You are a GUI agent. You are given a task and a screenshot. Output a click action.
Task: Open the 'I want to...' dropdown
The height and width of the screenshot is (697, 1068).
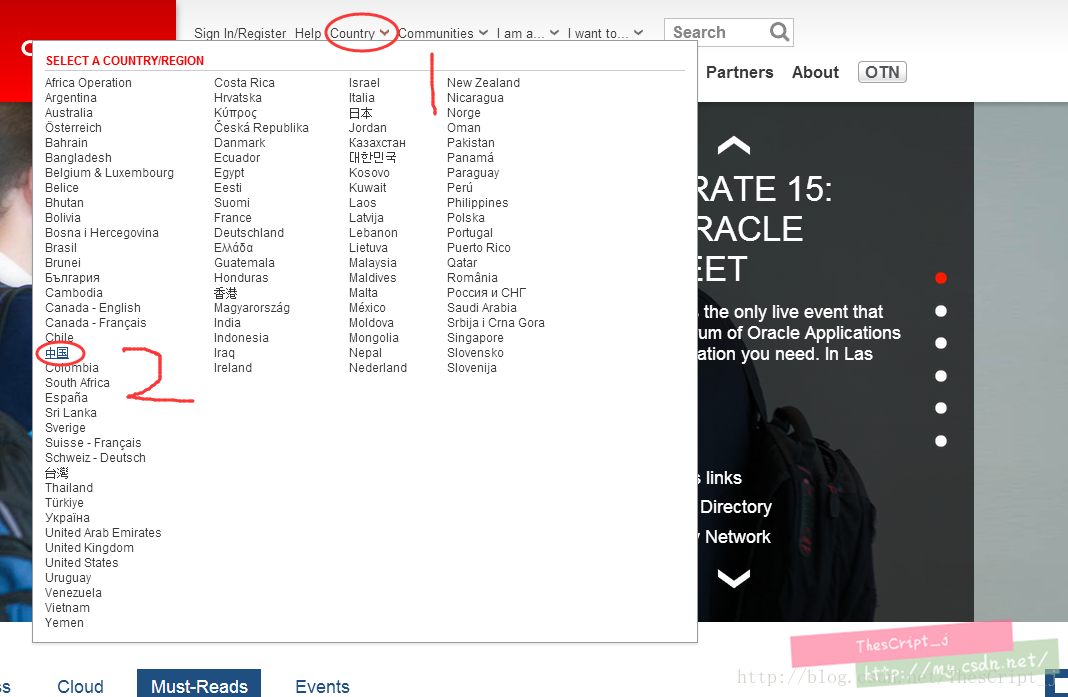[605, 33]
